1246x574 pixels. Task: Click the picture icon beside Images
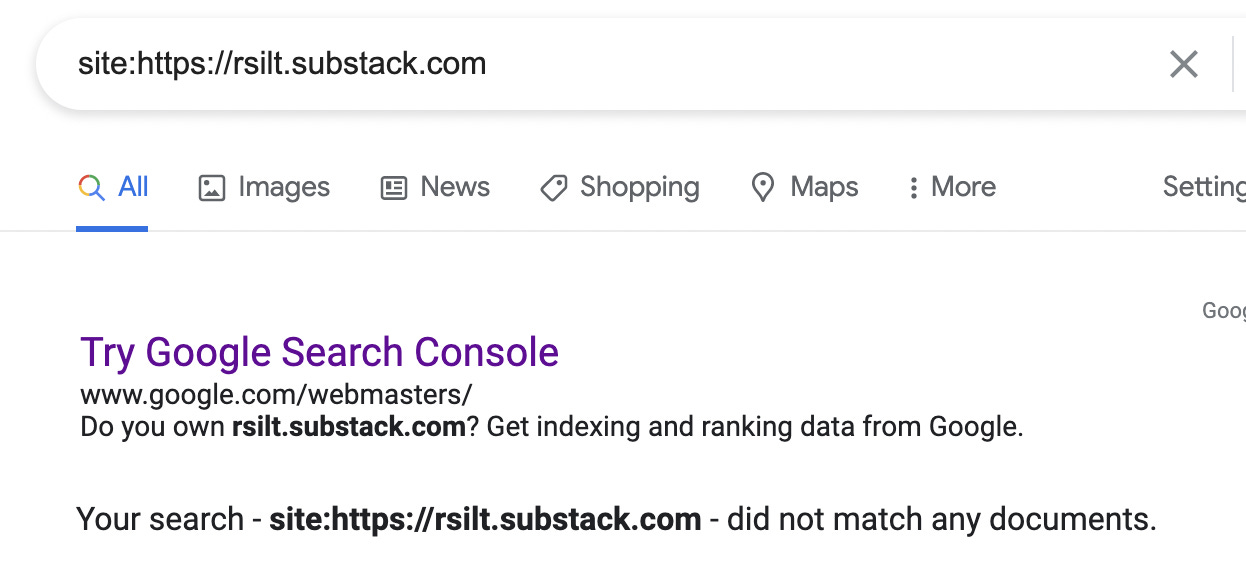tap(212, 188)
